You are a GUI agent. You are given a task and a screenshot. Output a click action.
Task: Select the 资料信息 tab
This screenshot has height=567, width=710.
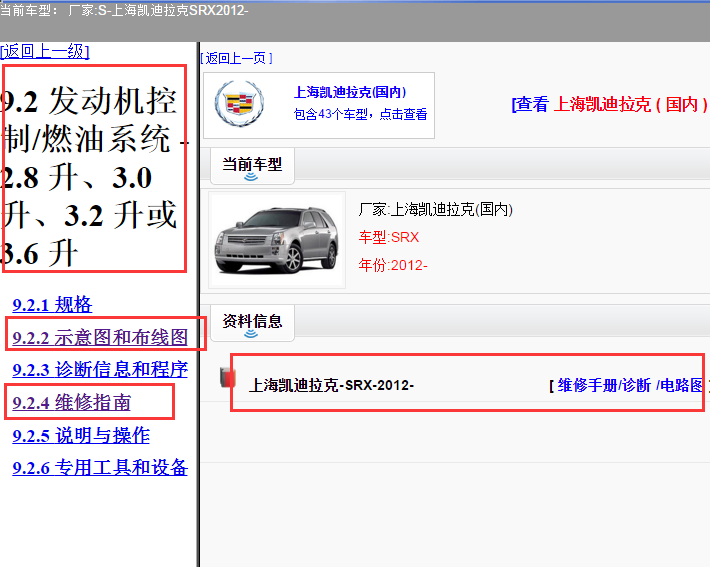[x=252, y=322]
